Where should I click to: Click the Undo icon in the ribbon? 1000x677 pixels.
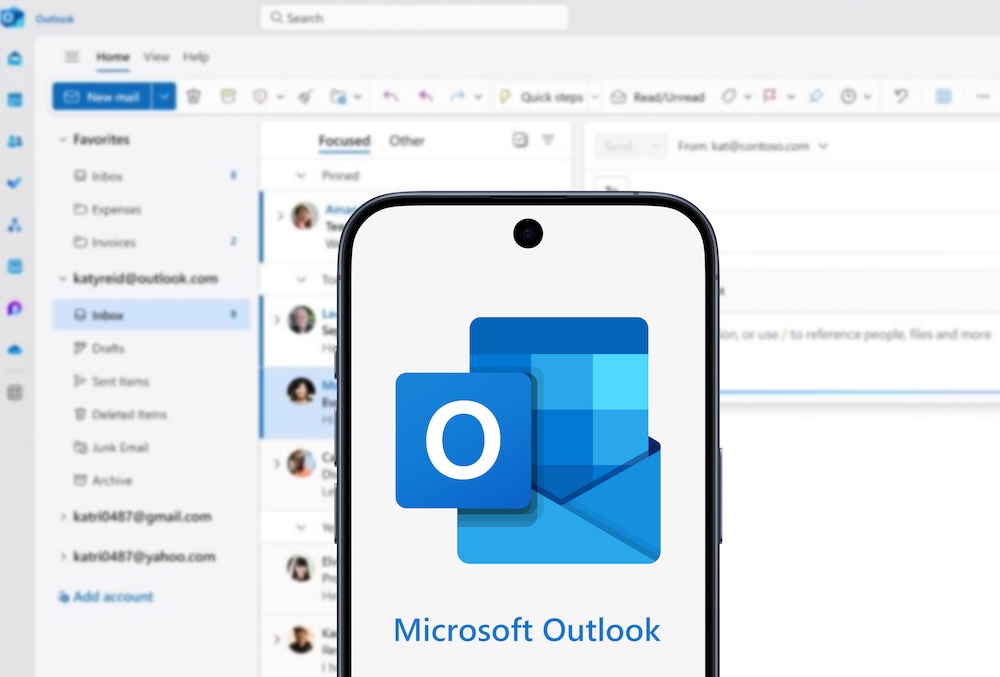[901, 96]
